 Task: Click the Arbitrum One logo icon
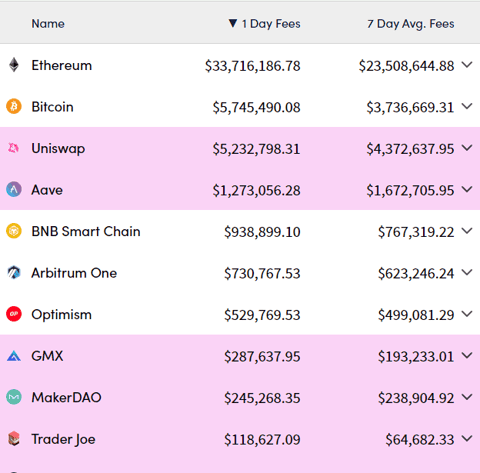14,272
